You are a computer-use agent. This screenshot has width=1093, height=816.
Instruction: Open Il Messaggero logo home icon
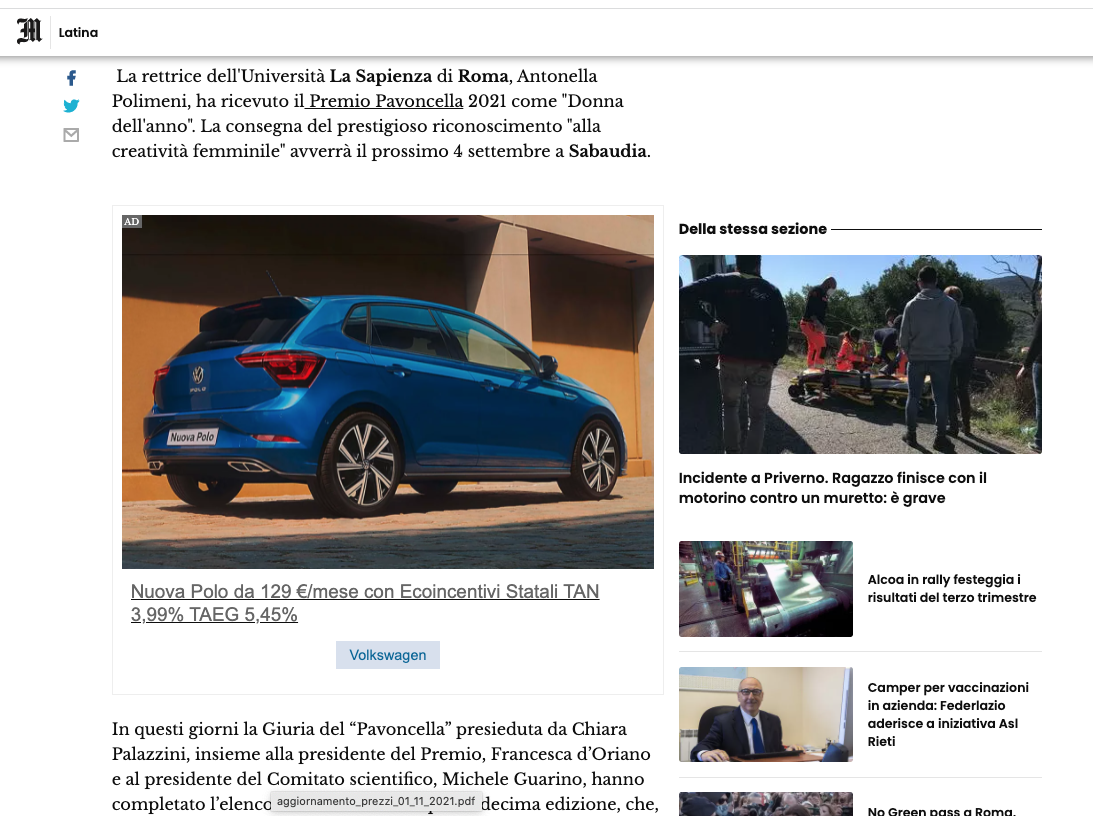point(29,31)
